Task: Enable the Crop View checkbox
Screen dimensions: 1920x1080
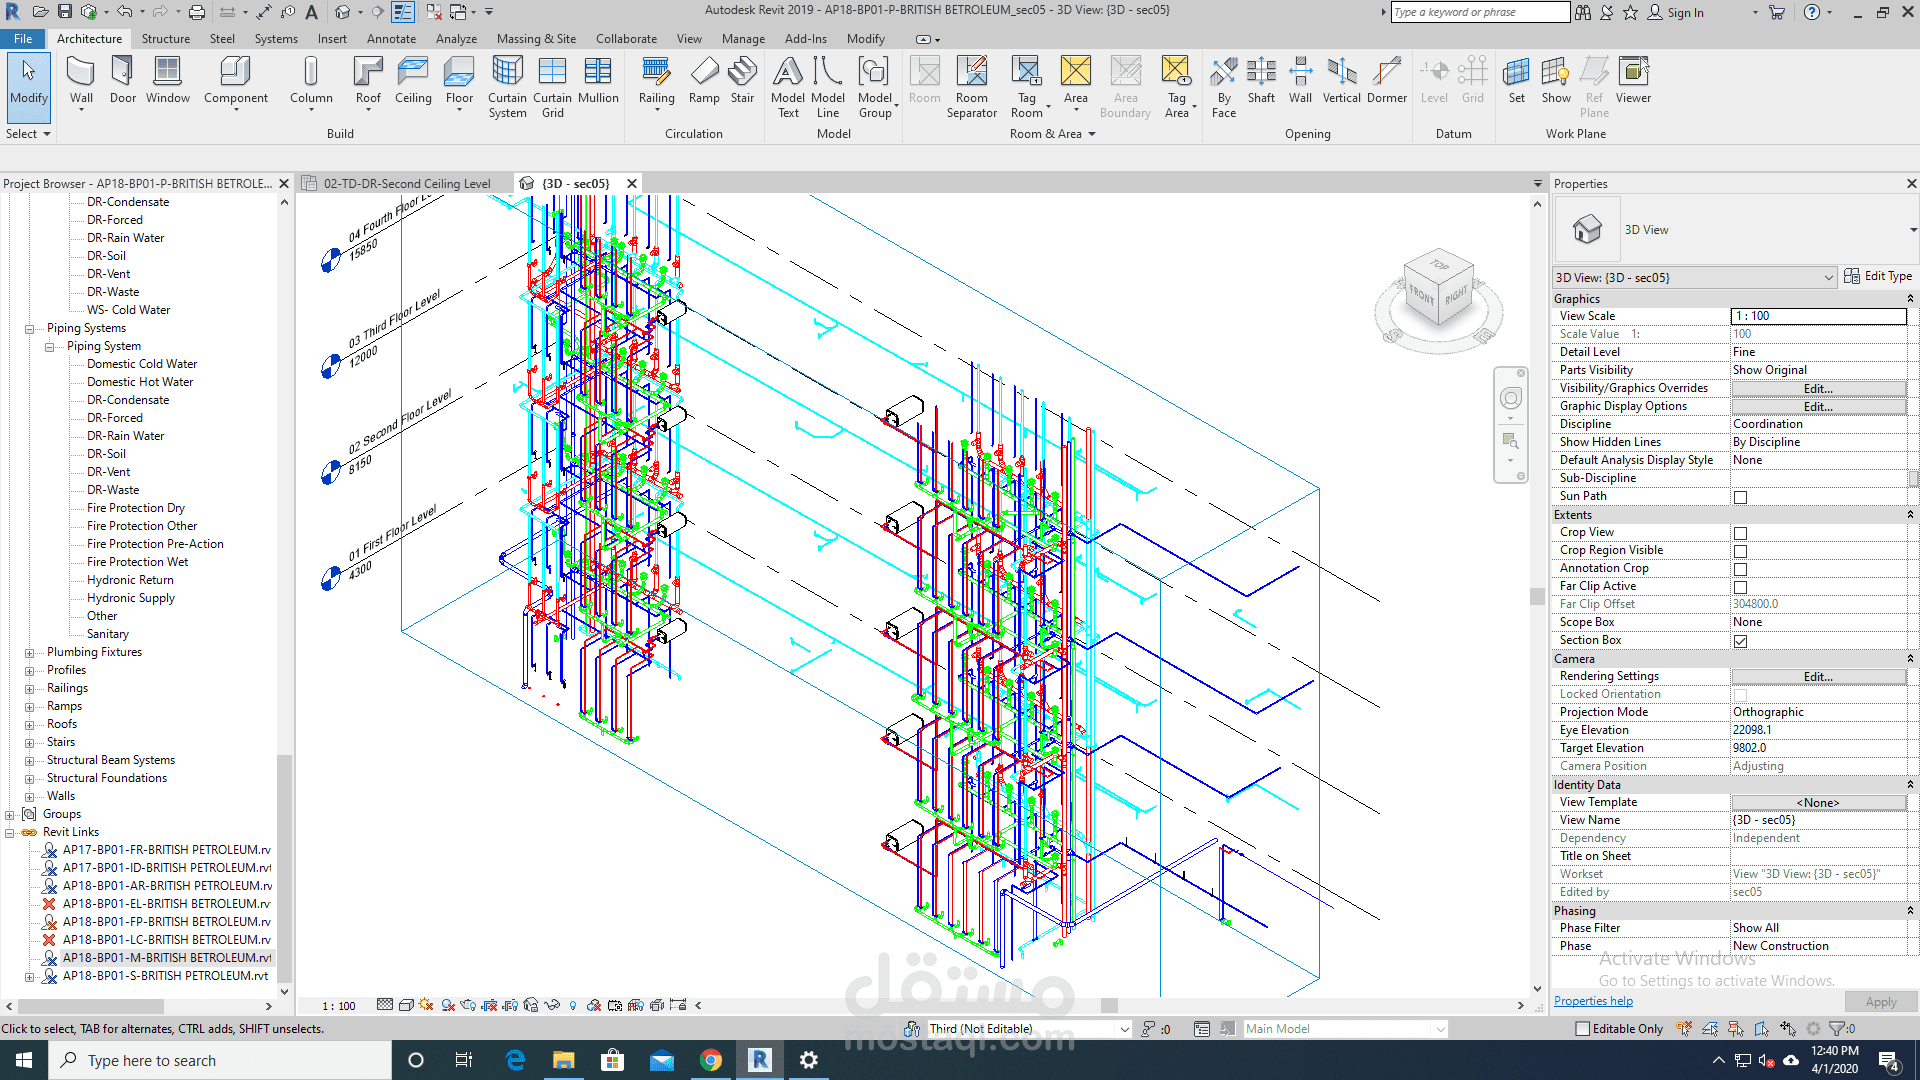Action: [1740, 533]
